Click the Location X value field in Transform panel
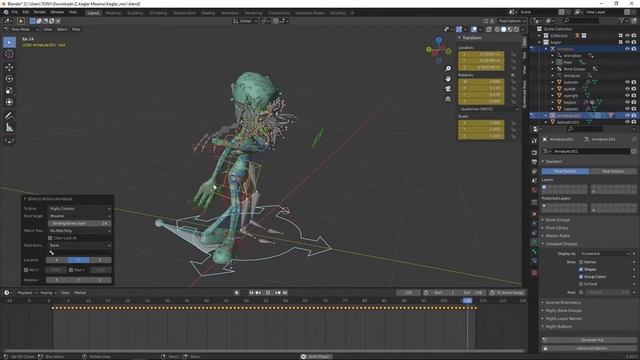 [x=481, y=54]
